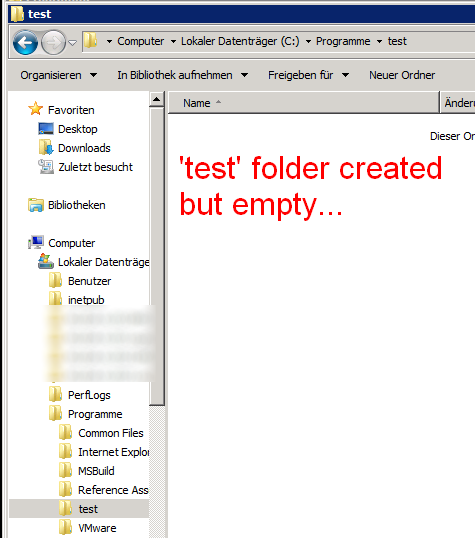Click the navigation pane scrollbar thumb
The image size is (475, 538).
157,257
